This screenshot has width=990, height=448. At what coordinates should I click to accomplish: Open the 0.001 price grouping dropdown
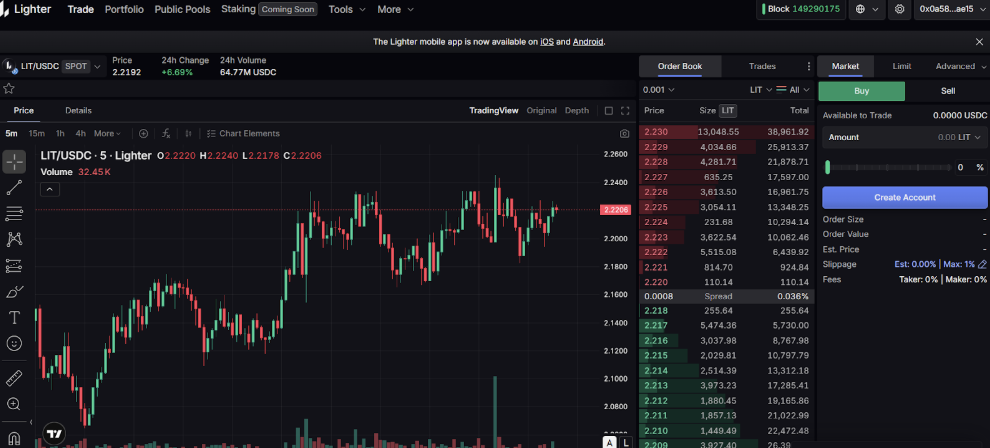point(659,89)
